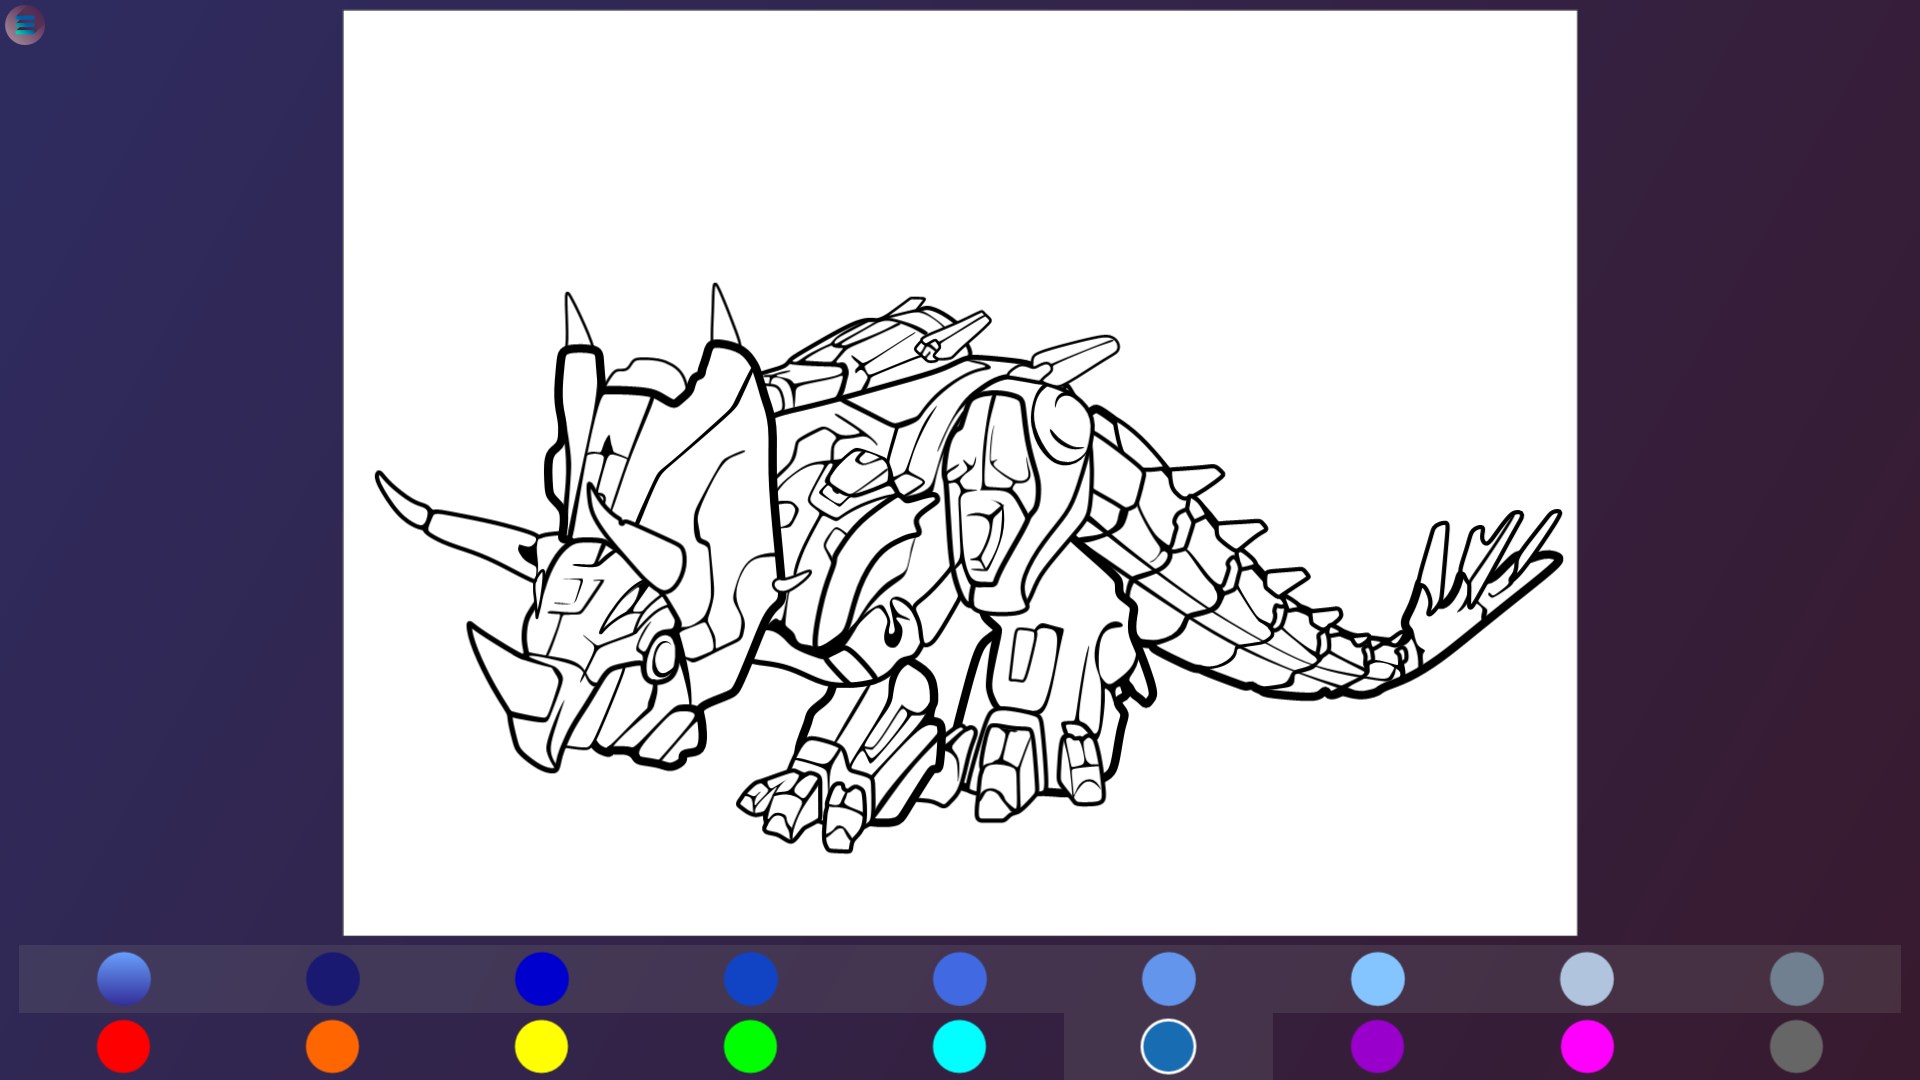The width and height of the screenshot is (1920, 1080).
Task: Pick the orange color swatch
Action: pos(333,1046)
